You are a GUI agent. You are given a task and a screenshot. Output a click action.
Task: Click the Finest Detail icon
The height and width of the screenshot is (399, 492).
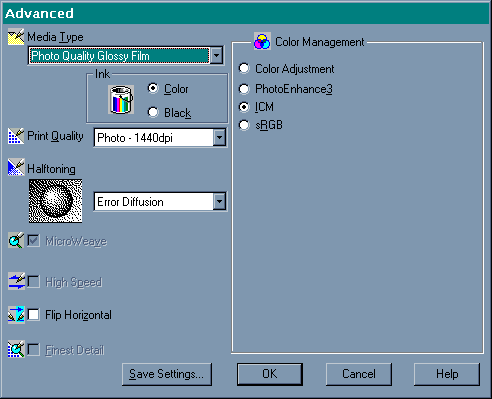tap(16, 349)
